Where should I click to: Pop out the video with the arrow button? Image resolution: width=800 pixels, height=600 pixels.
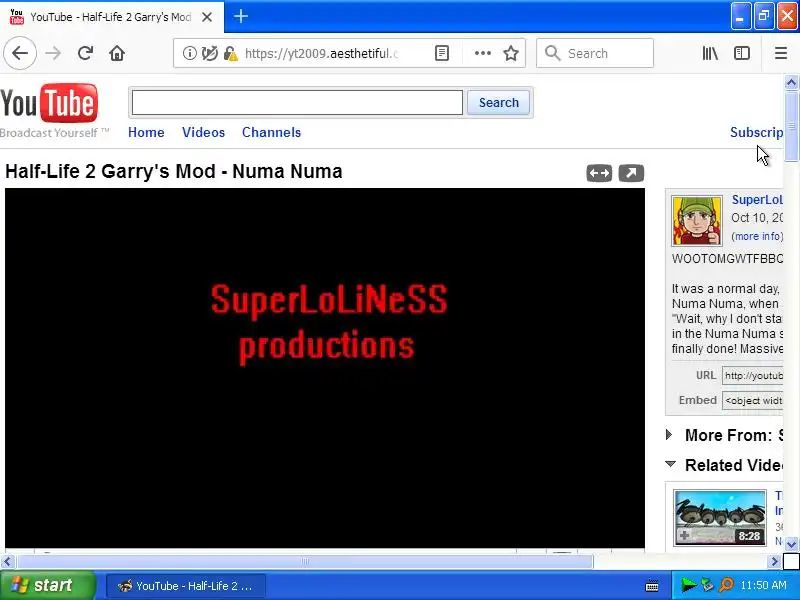pos(631,173)
